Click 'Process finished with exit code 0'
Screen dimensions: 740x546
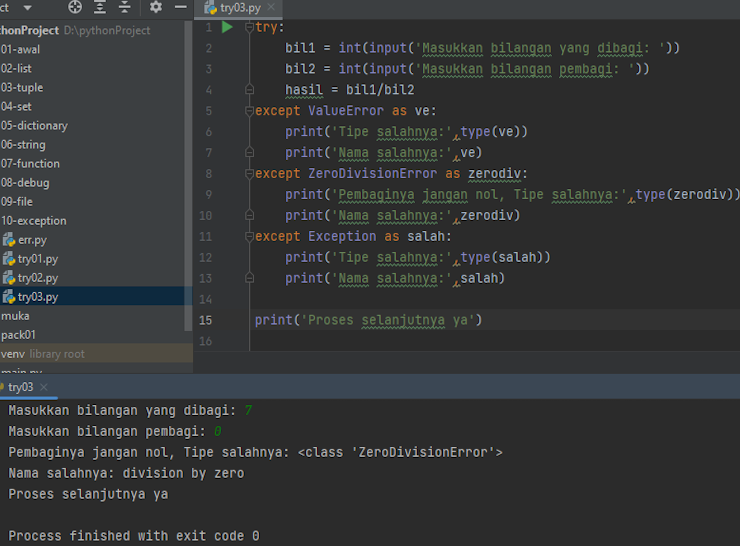(x=134, y=536)
